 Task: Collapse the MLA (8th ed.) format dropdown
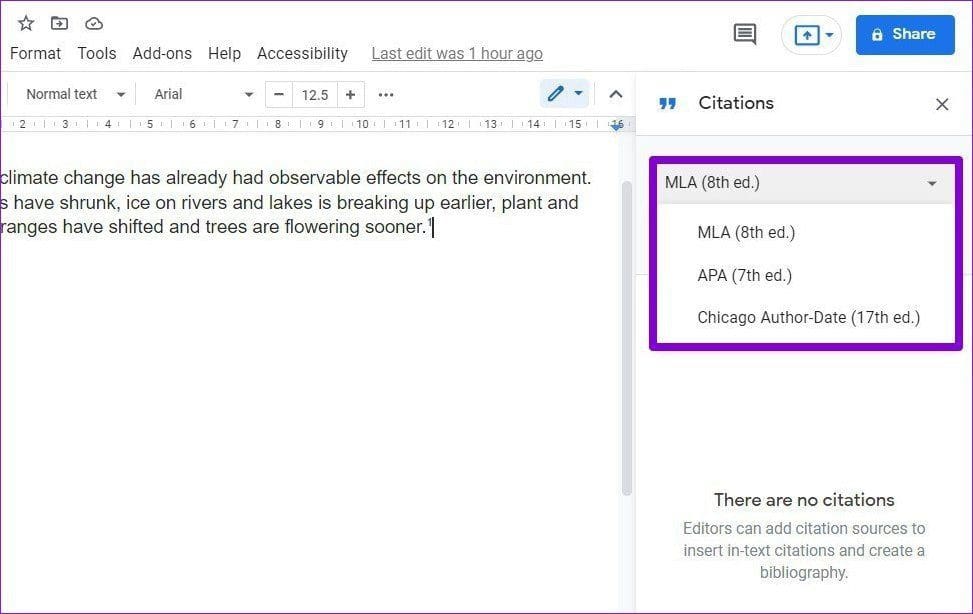[x=805, y=183]
